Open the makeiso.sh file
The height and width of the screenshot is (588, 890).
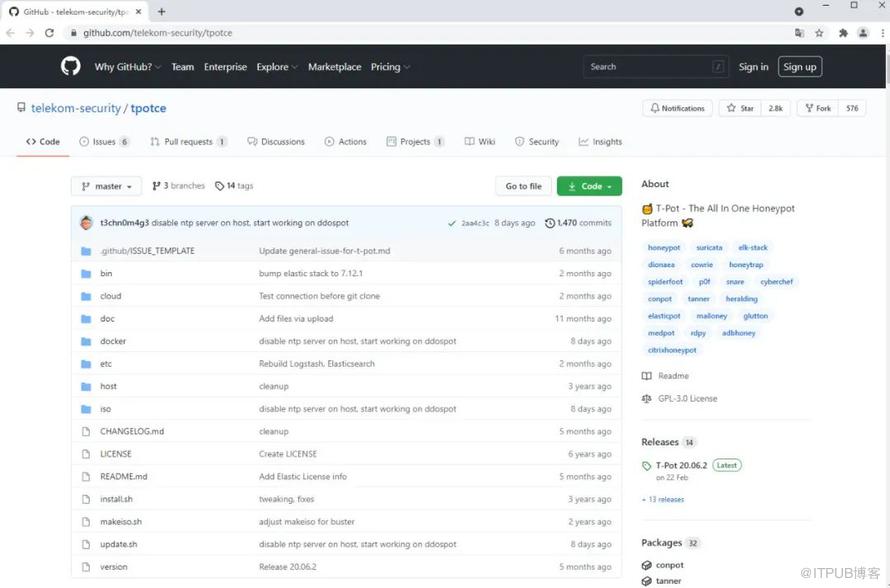[x=120, y=522]
